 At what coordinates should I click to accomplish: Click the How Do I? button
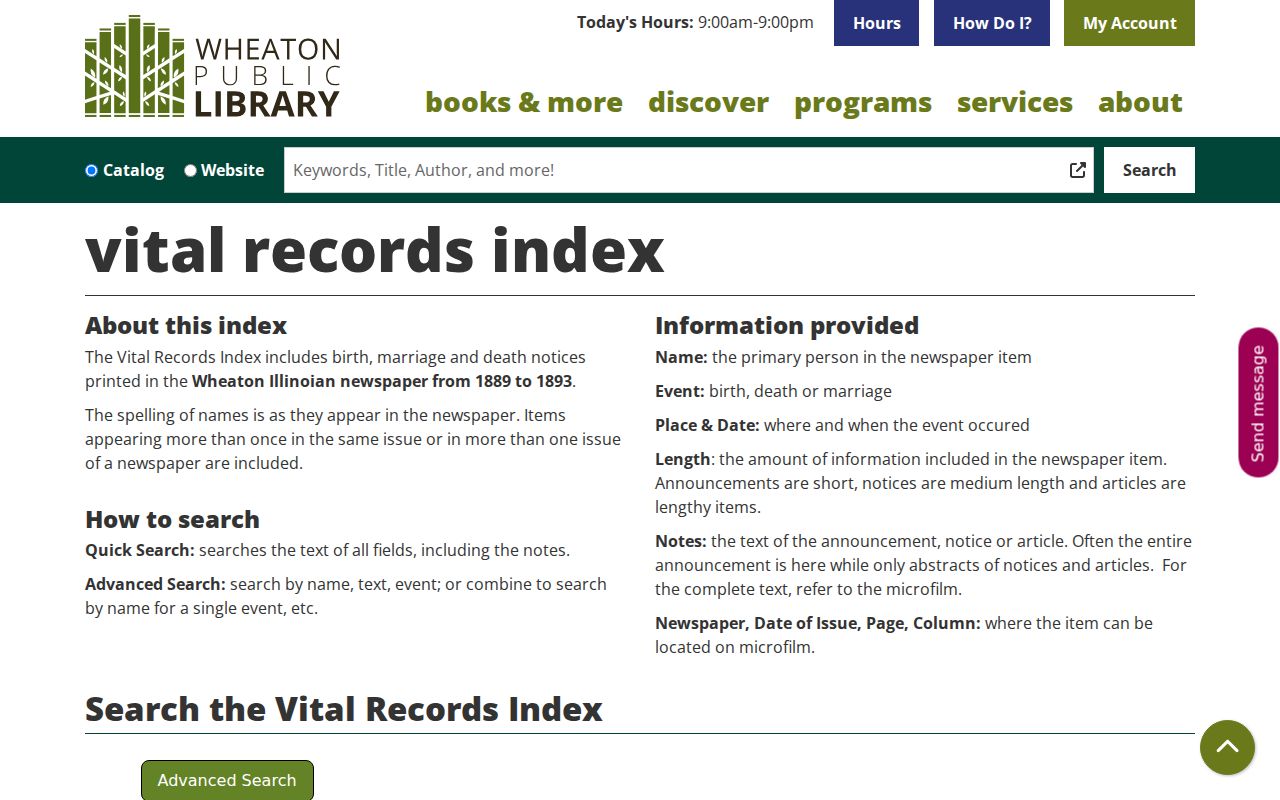(x=992, y=23)
